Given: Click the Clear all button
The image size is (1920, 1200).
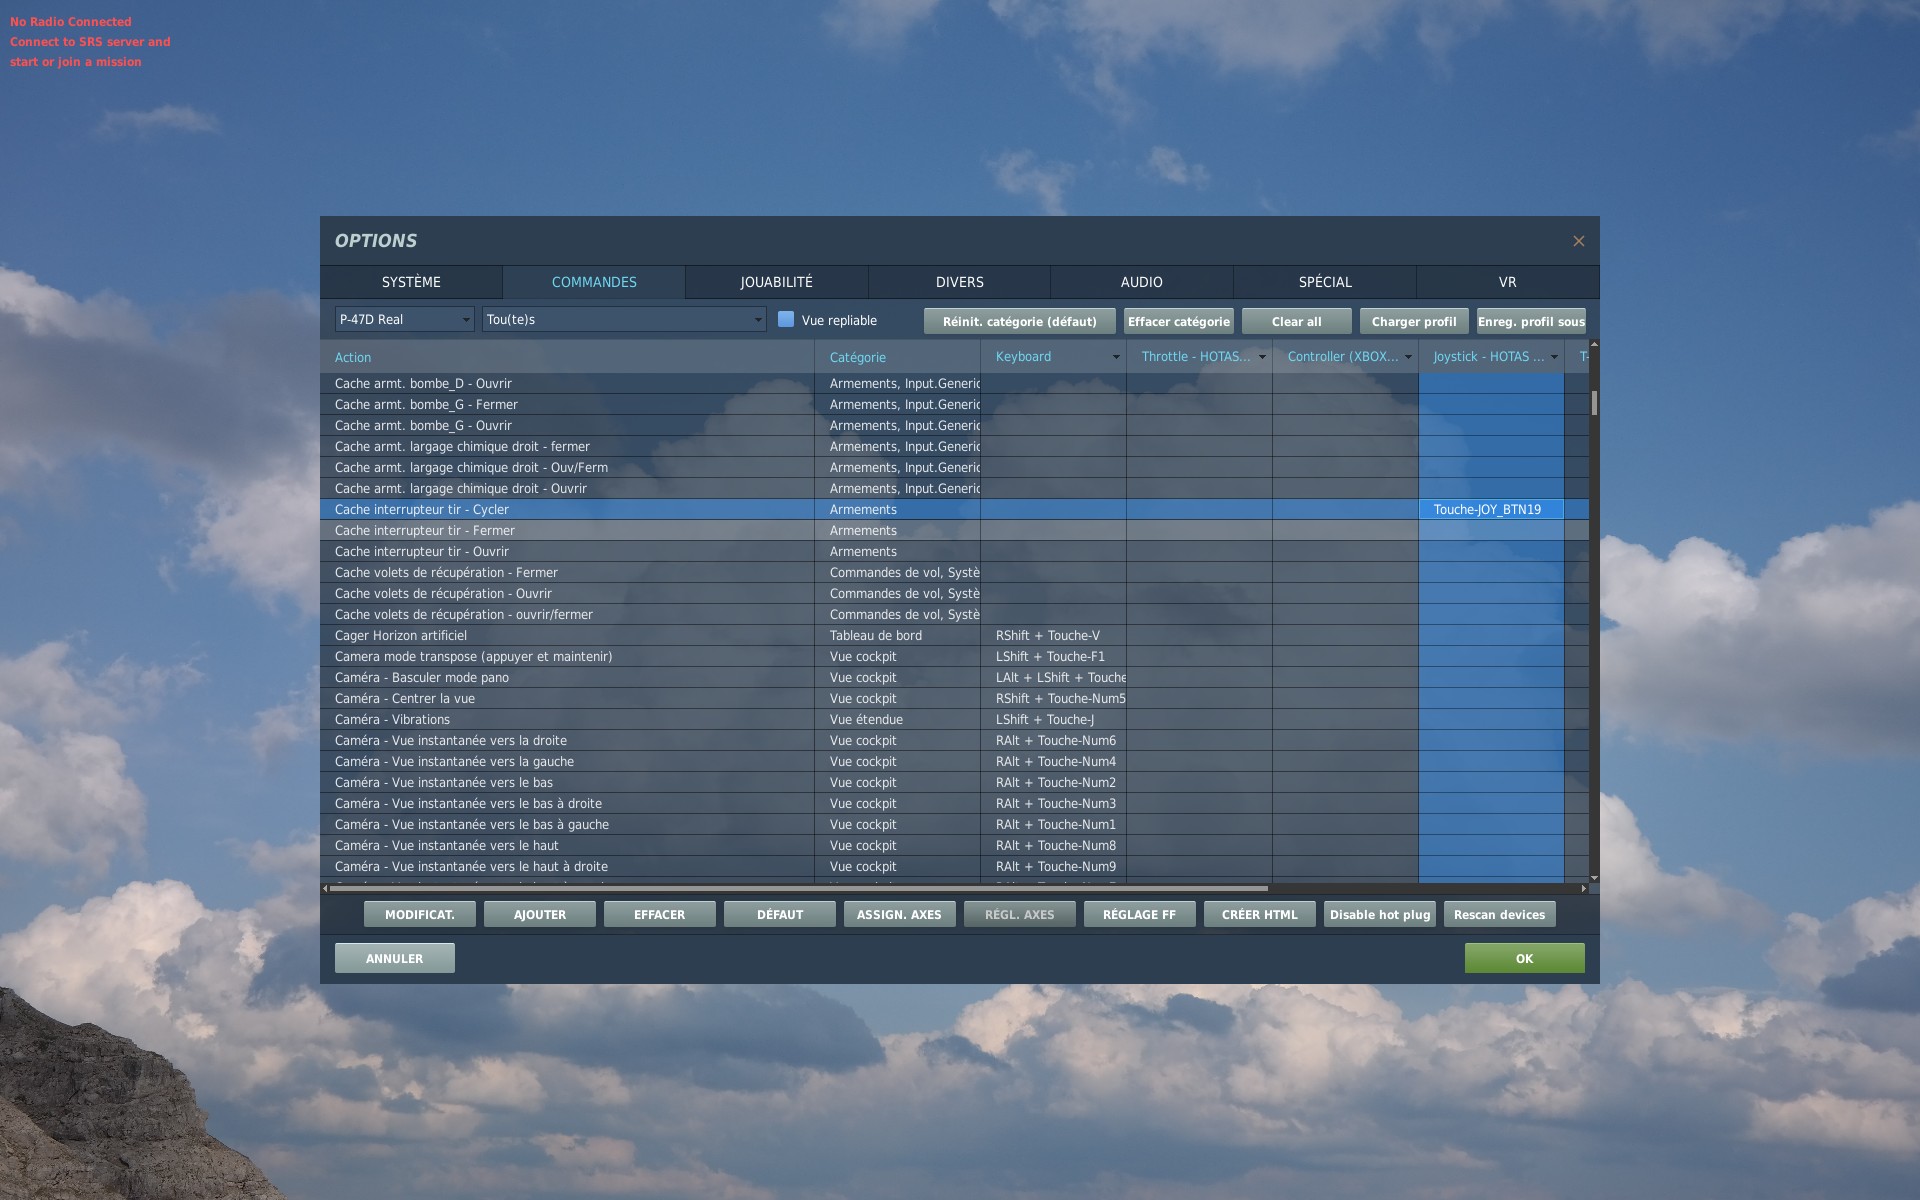Looking at the screenshot, I should coord(1297,321).
